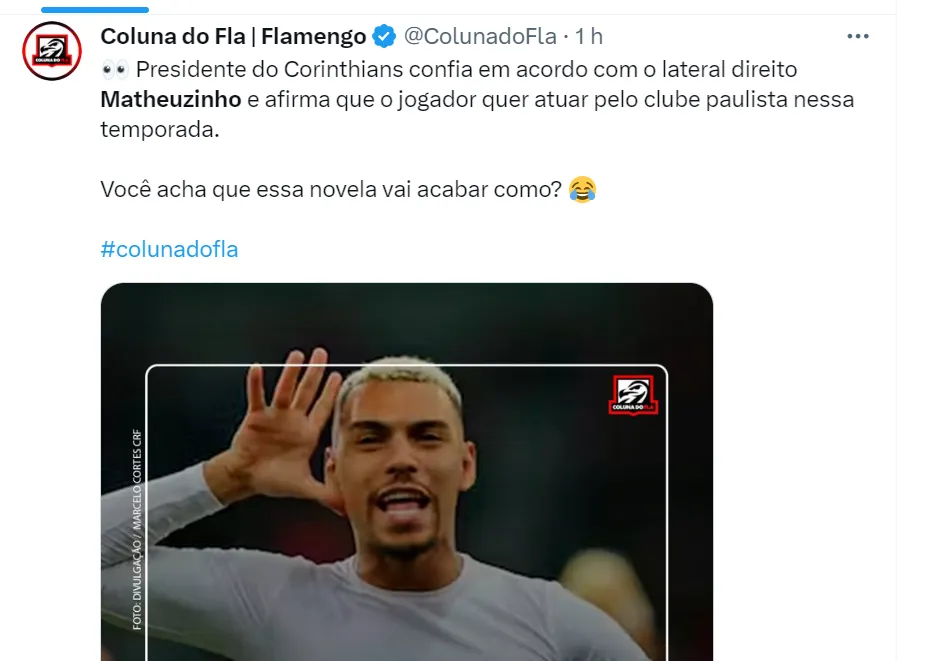
Task: Click the word 'temporada.' in tweet
Action: 160,129
